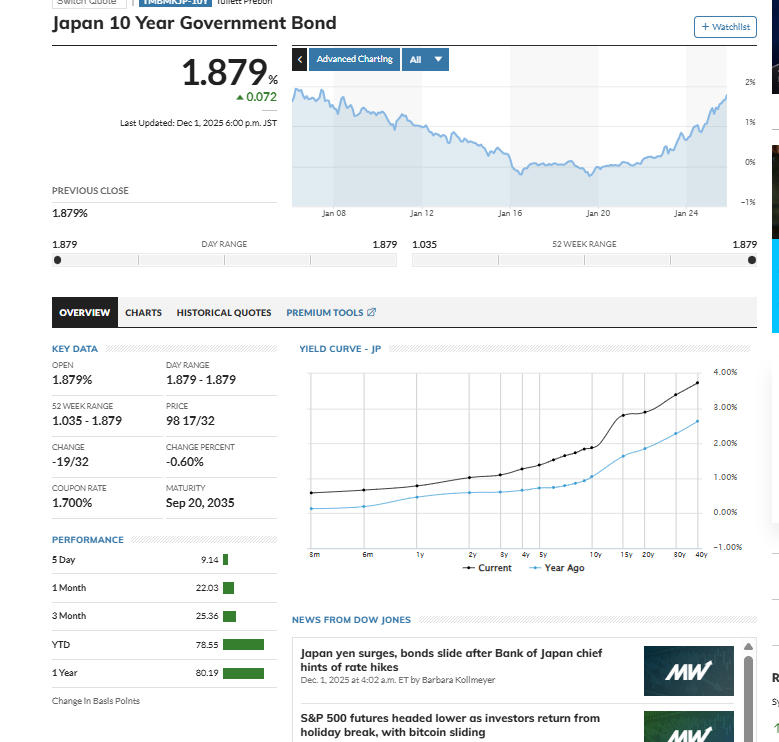This screenshot has width=779, height=742.
Task: Open the Historical Quotes tab
Action: [x=224, y=312]
